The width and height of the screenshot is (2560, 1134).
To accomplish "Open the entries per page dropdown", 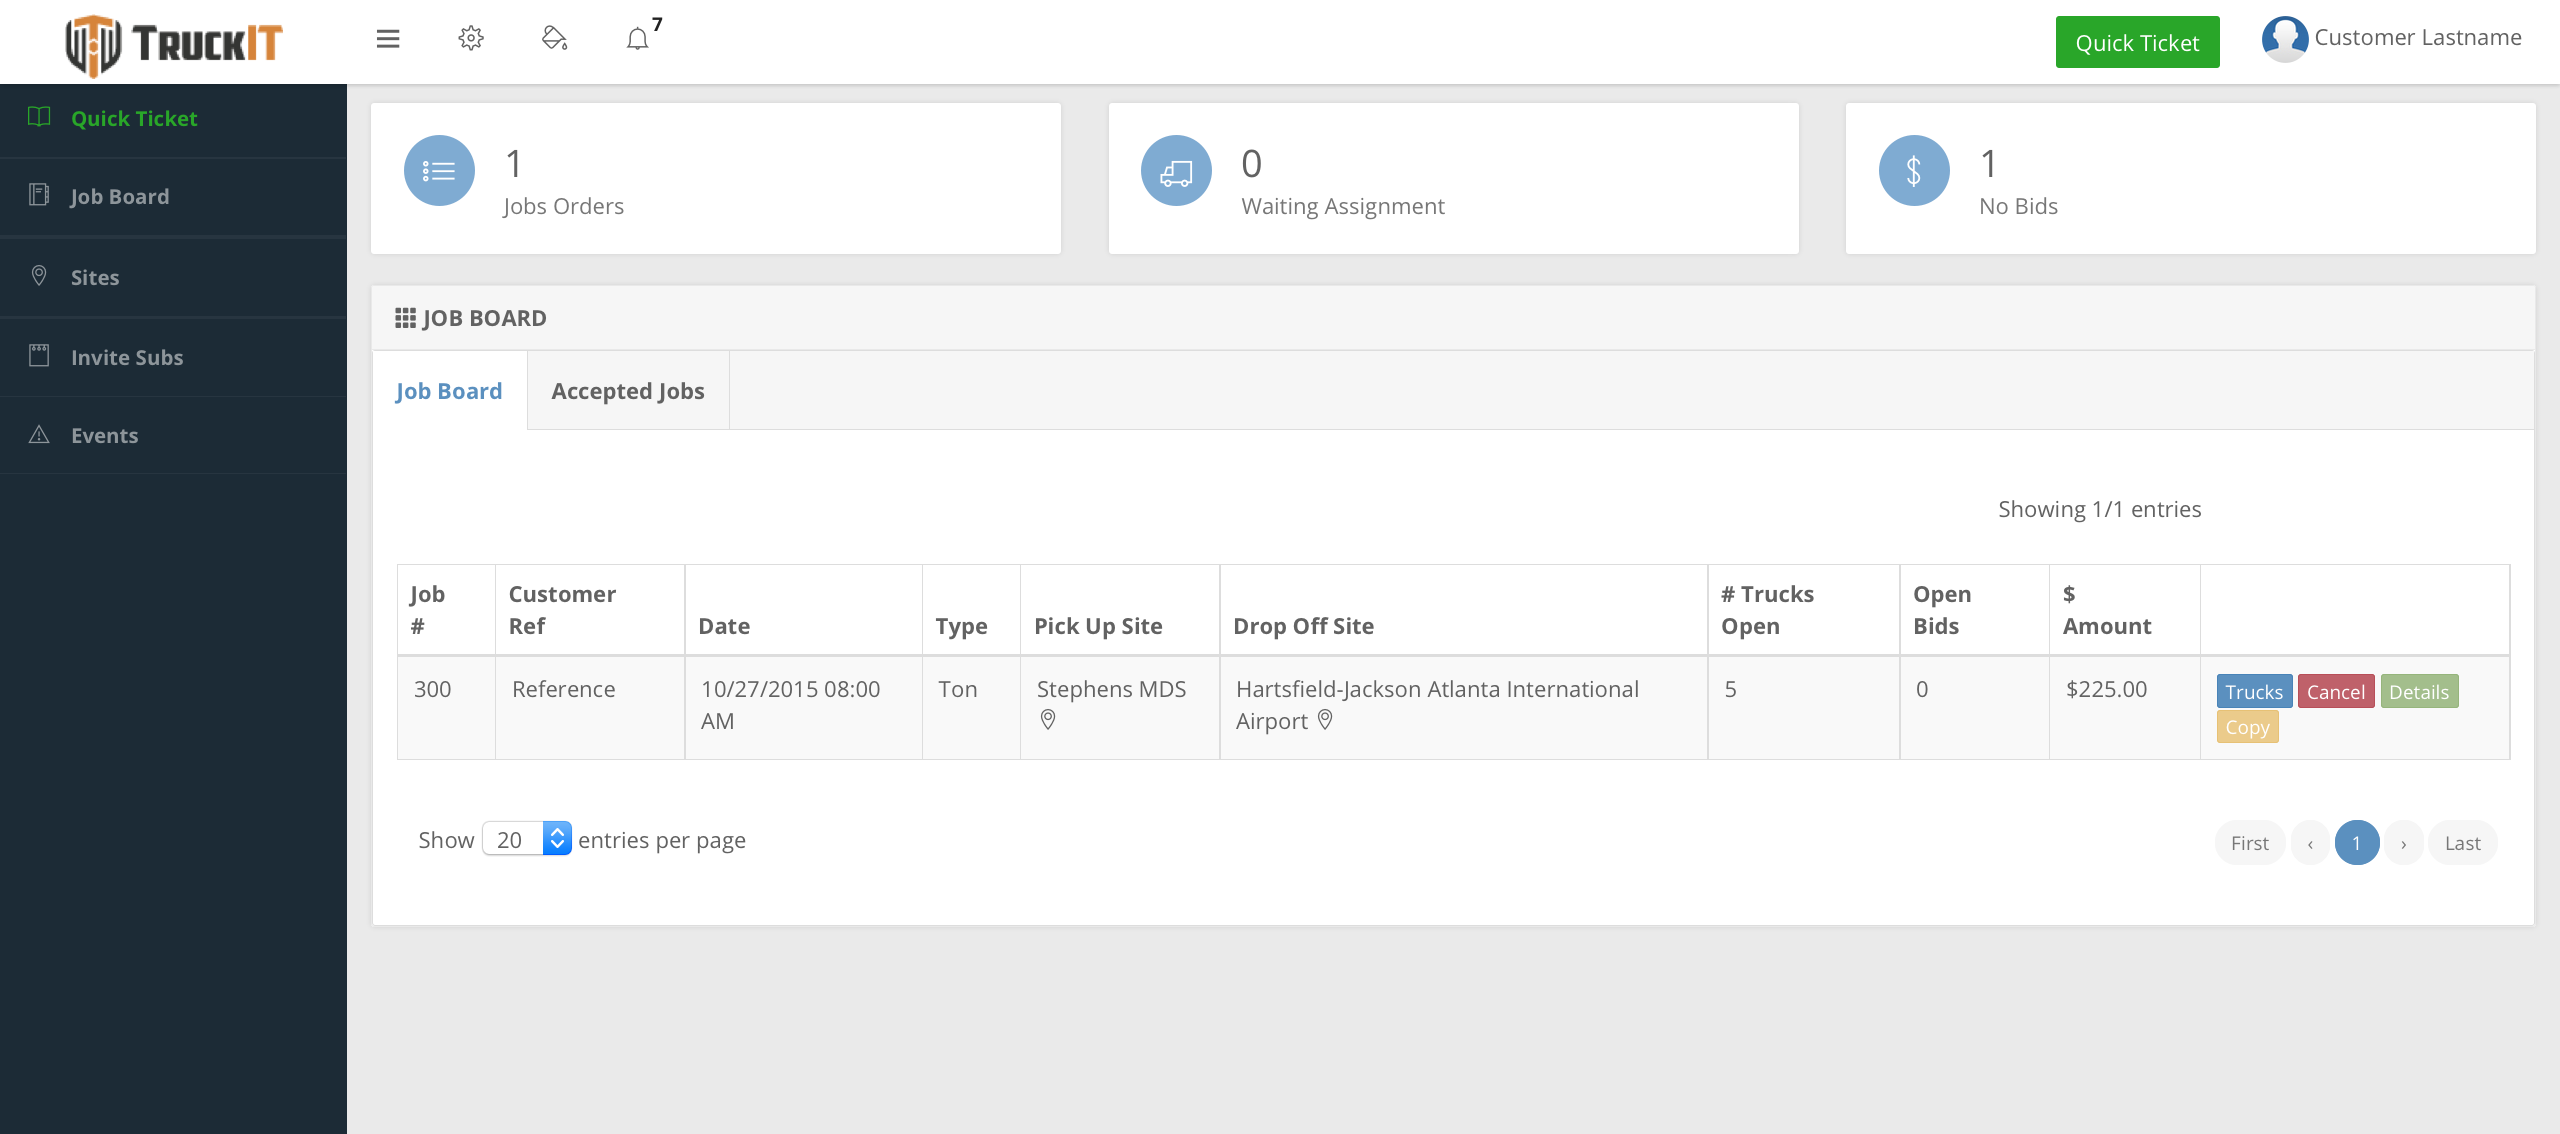I will (527, 839).
